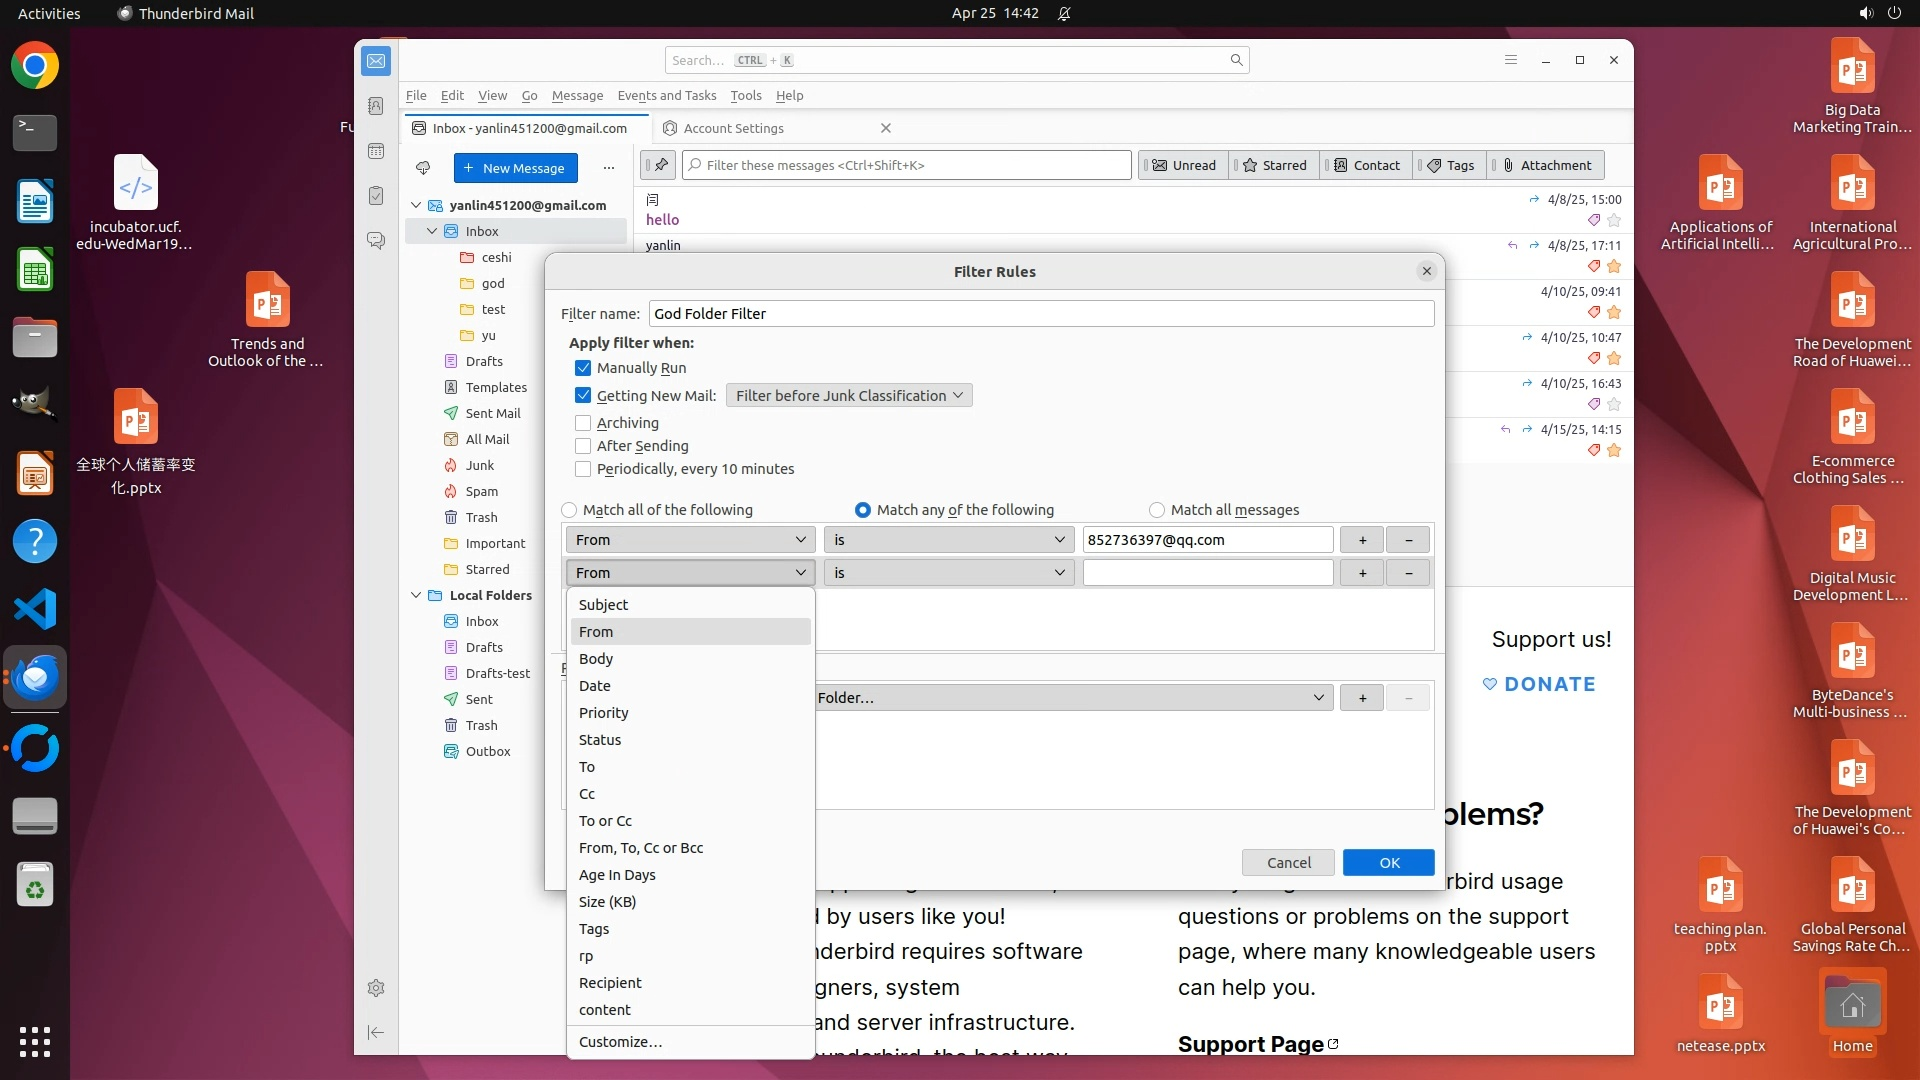The image size is (1920, 1080).
Task: Open the Address Book sidebar icon
Action: click(376, 106)
